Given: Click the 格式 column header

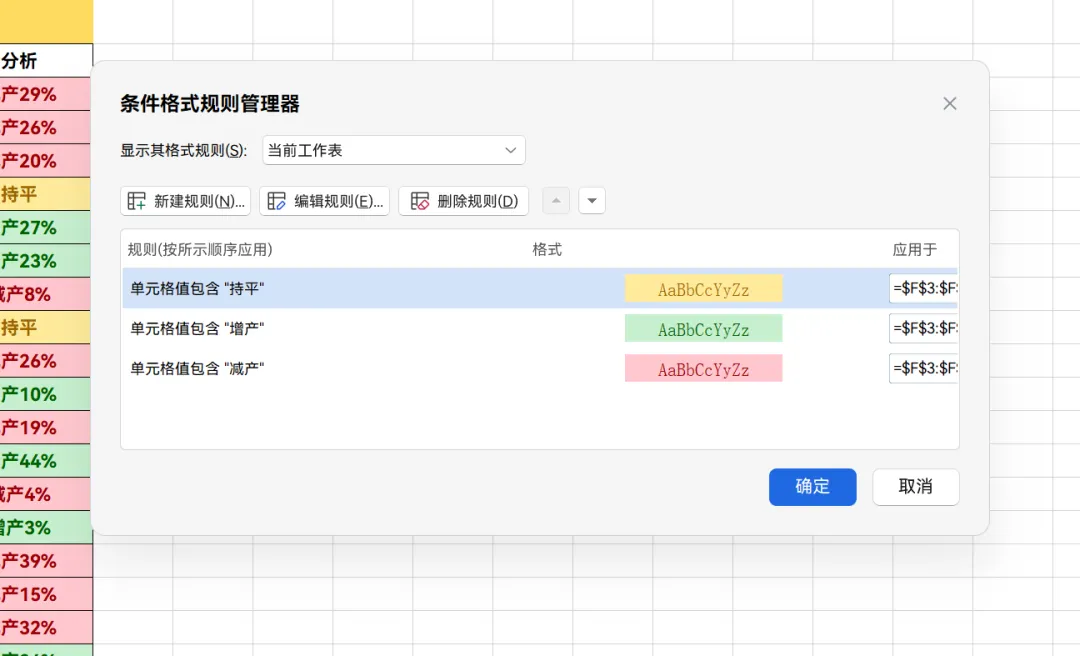Looking at the screenshot, I should coord(547,249).
